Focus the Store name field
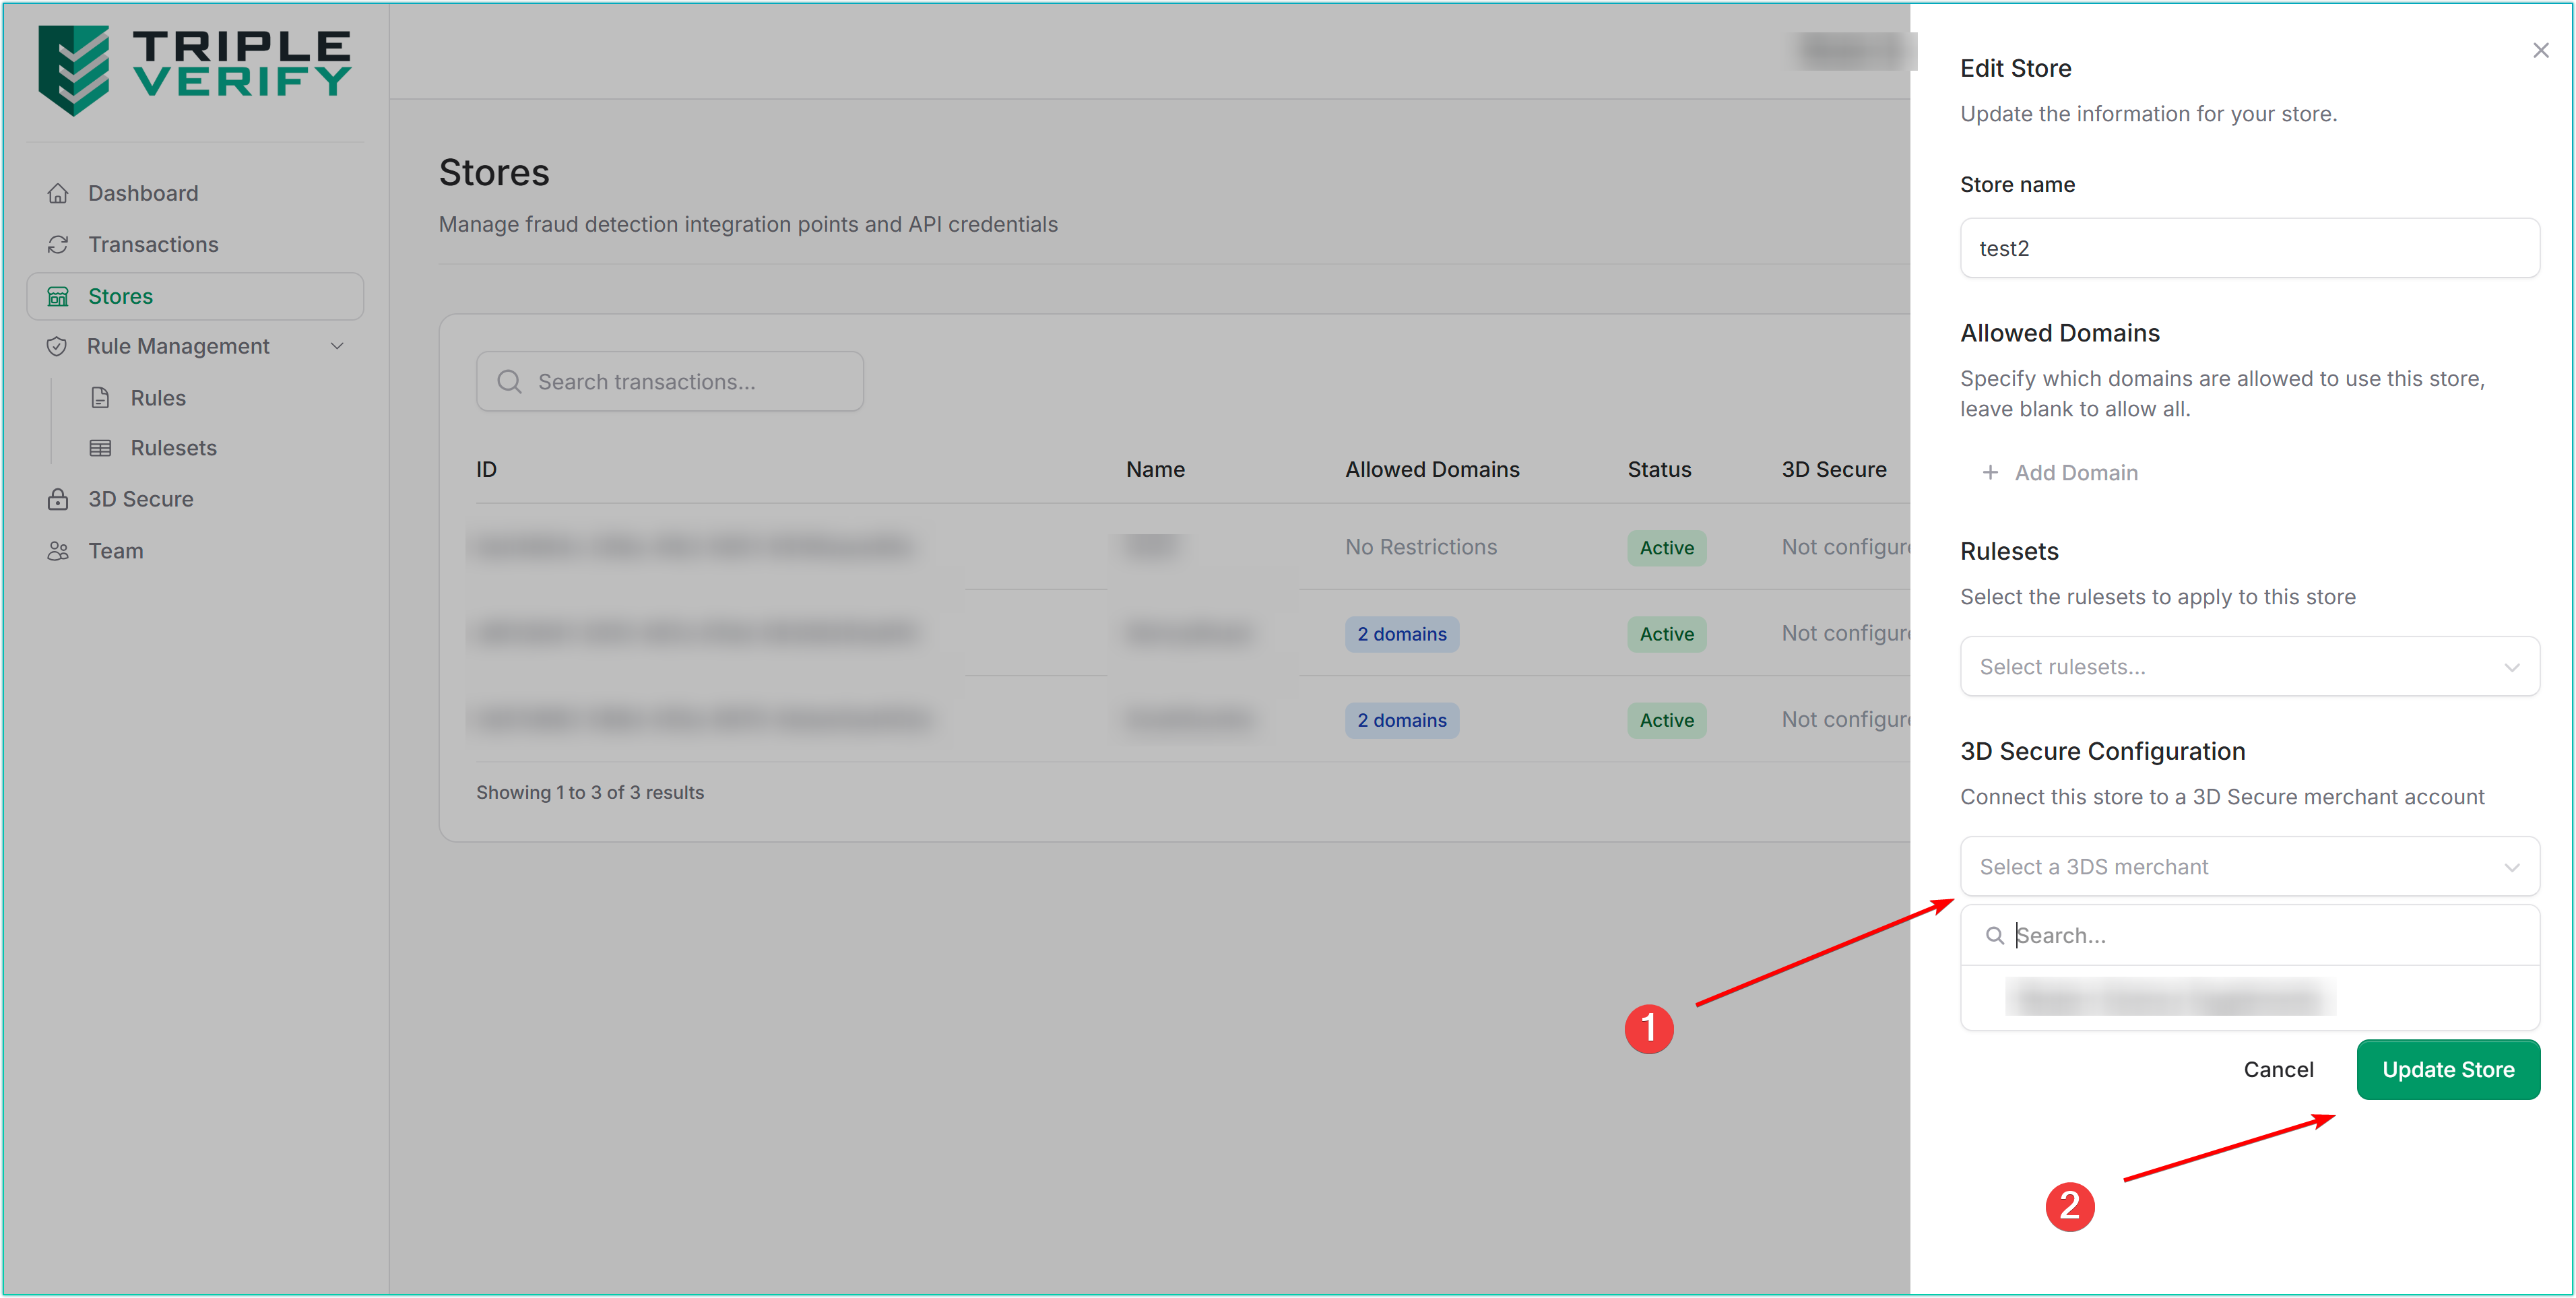 [x=2249, y=248]
